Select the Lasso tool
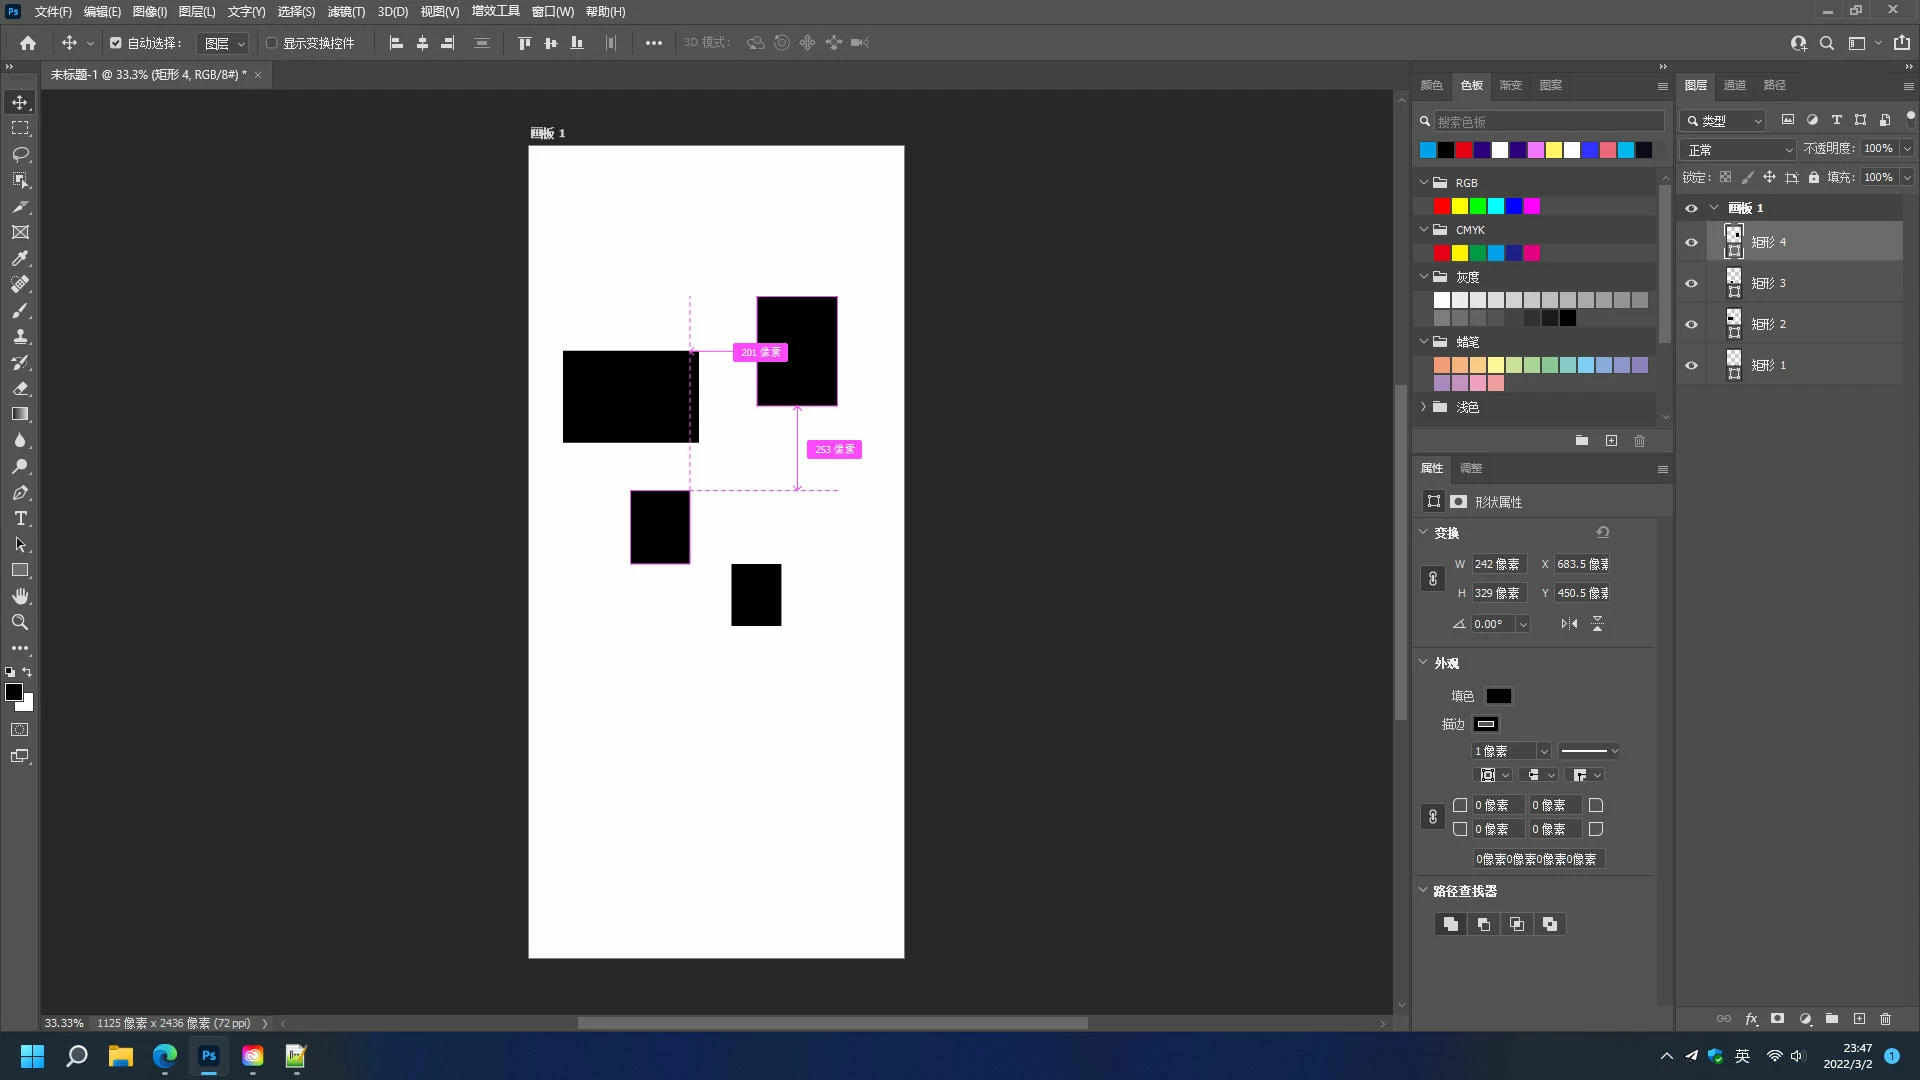This screenshot has height=1080, width=1920. 20,154
